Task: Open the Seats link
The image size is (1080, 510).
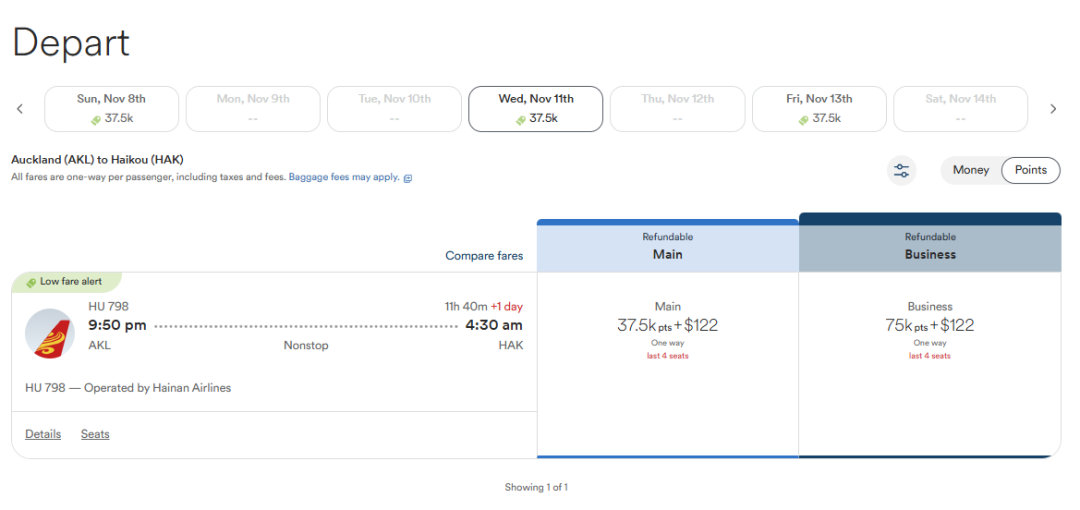Action: [95, 434]
